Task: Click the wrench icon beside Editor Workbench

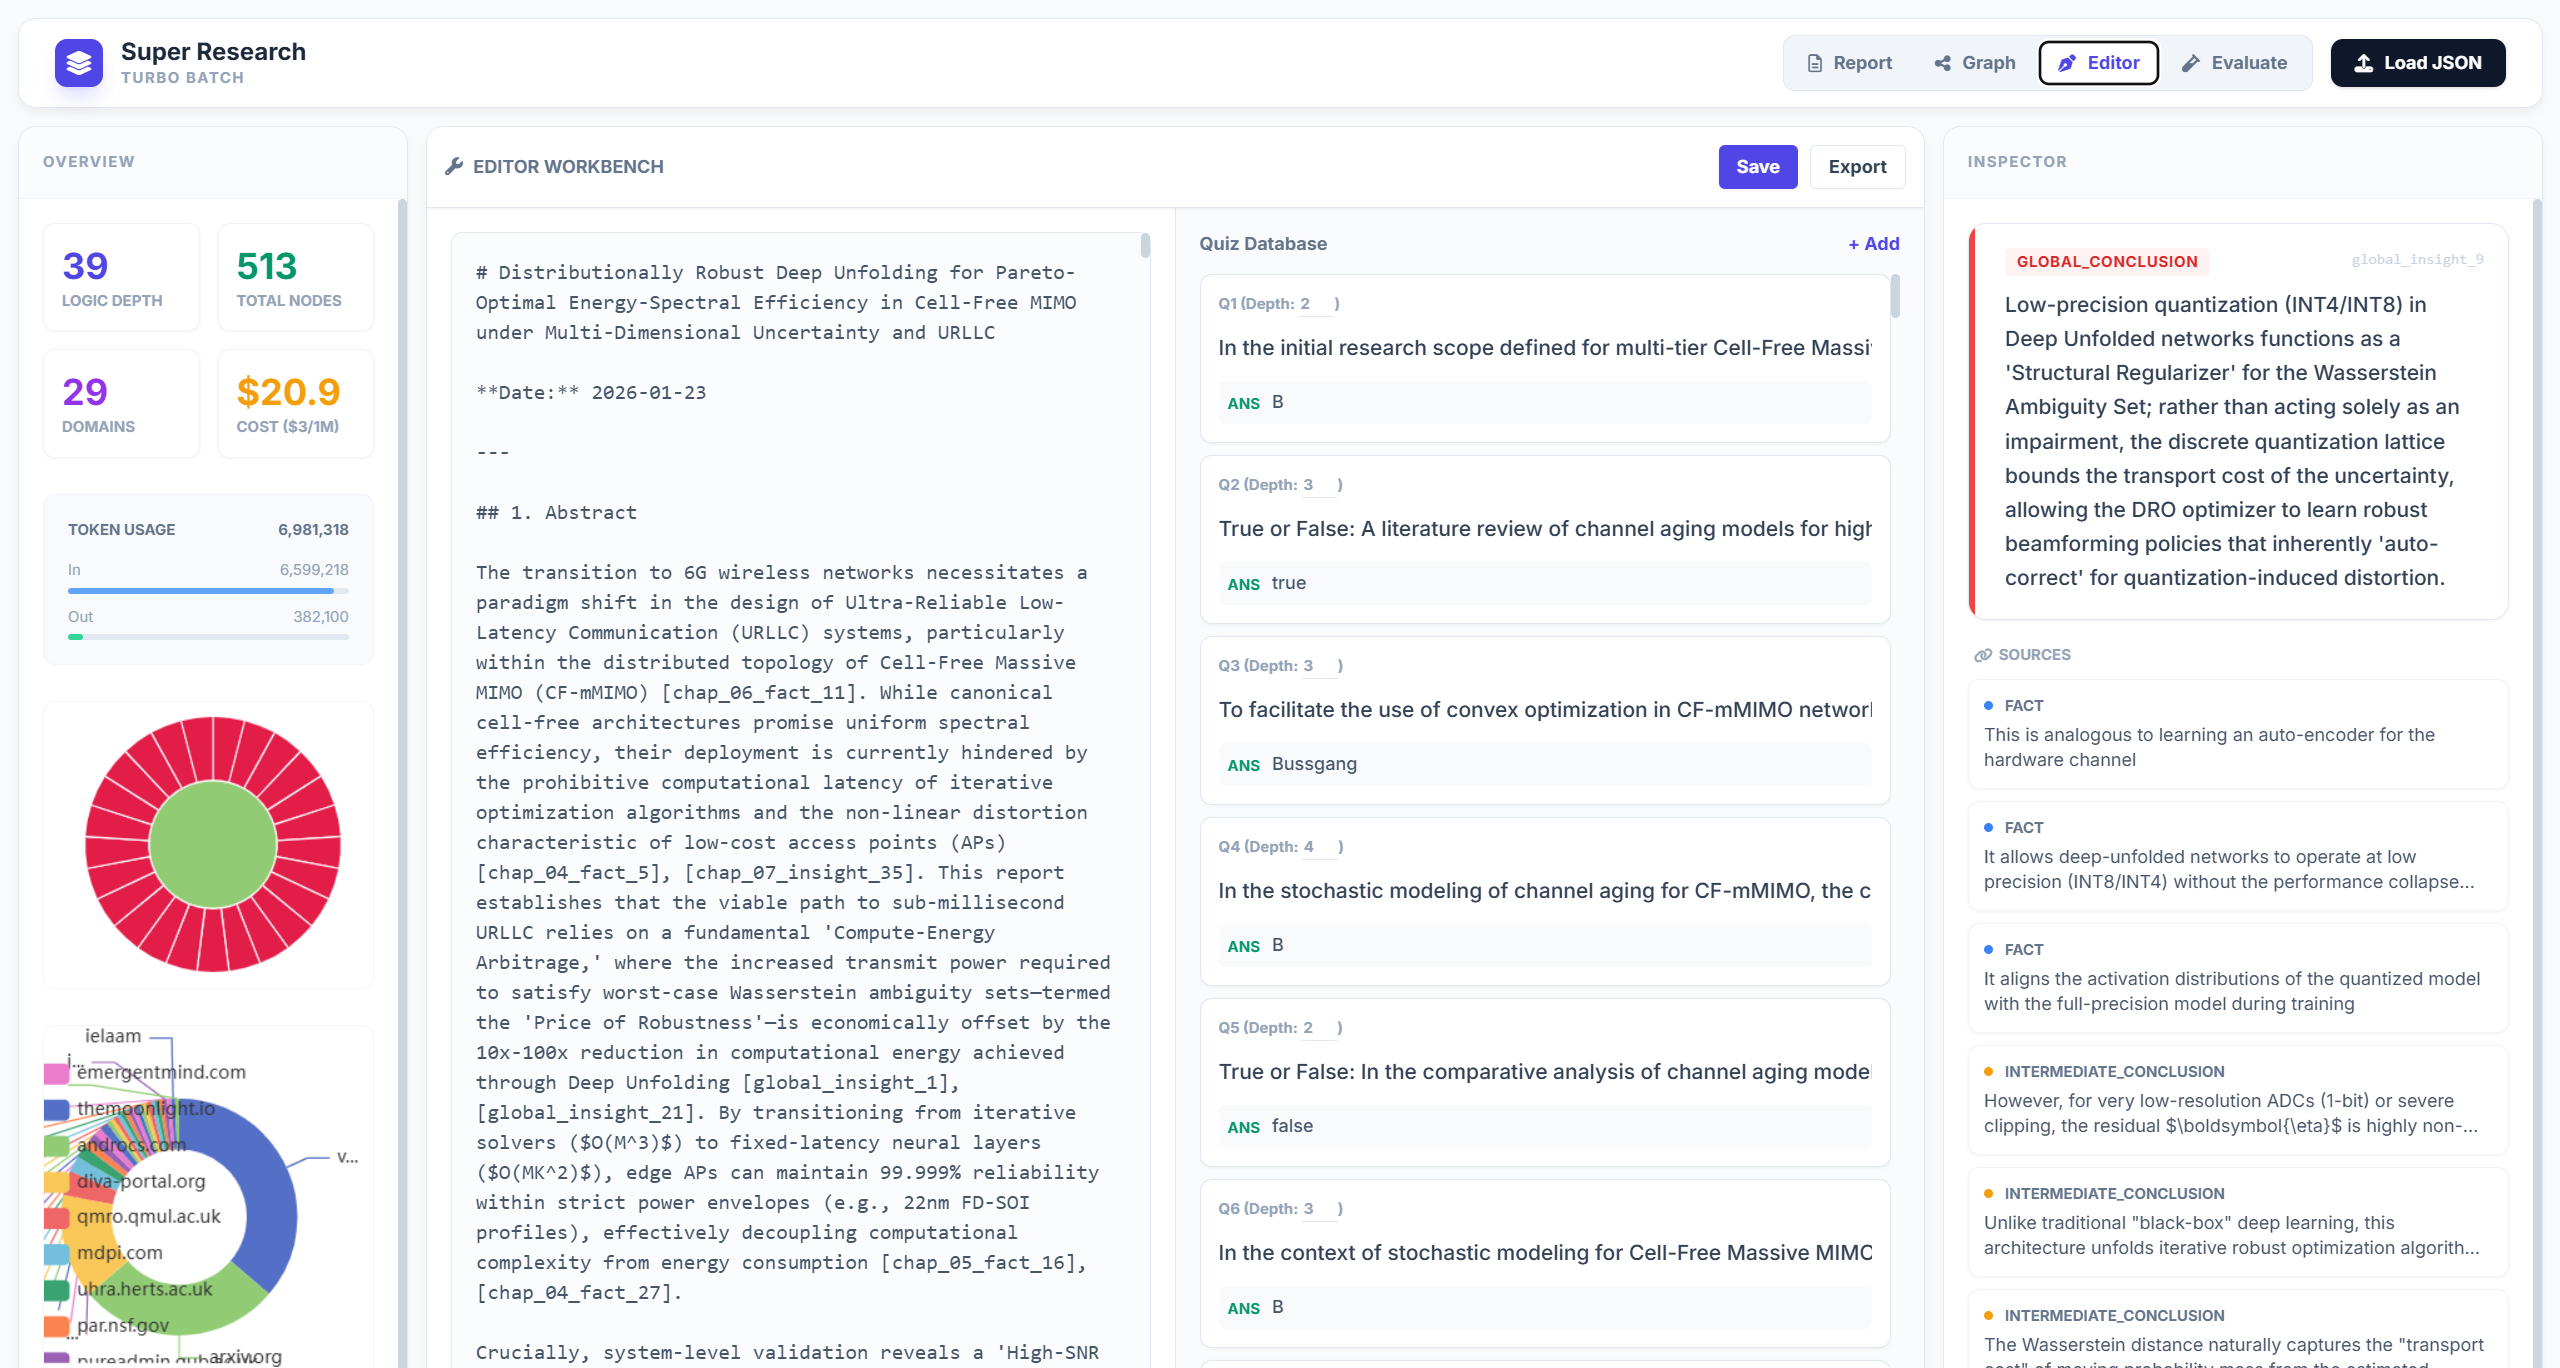Action: [x=455, y=166]
